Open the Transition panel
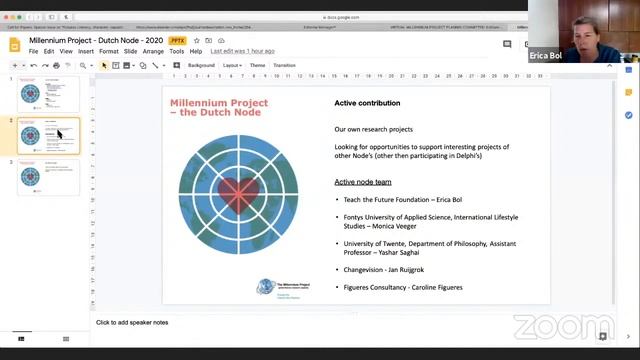Screen dimensions: 640x360 coord(284,65)
